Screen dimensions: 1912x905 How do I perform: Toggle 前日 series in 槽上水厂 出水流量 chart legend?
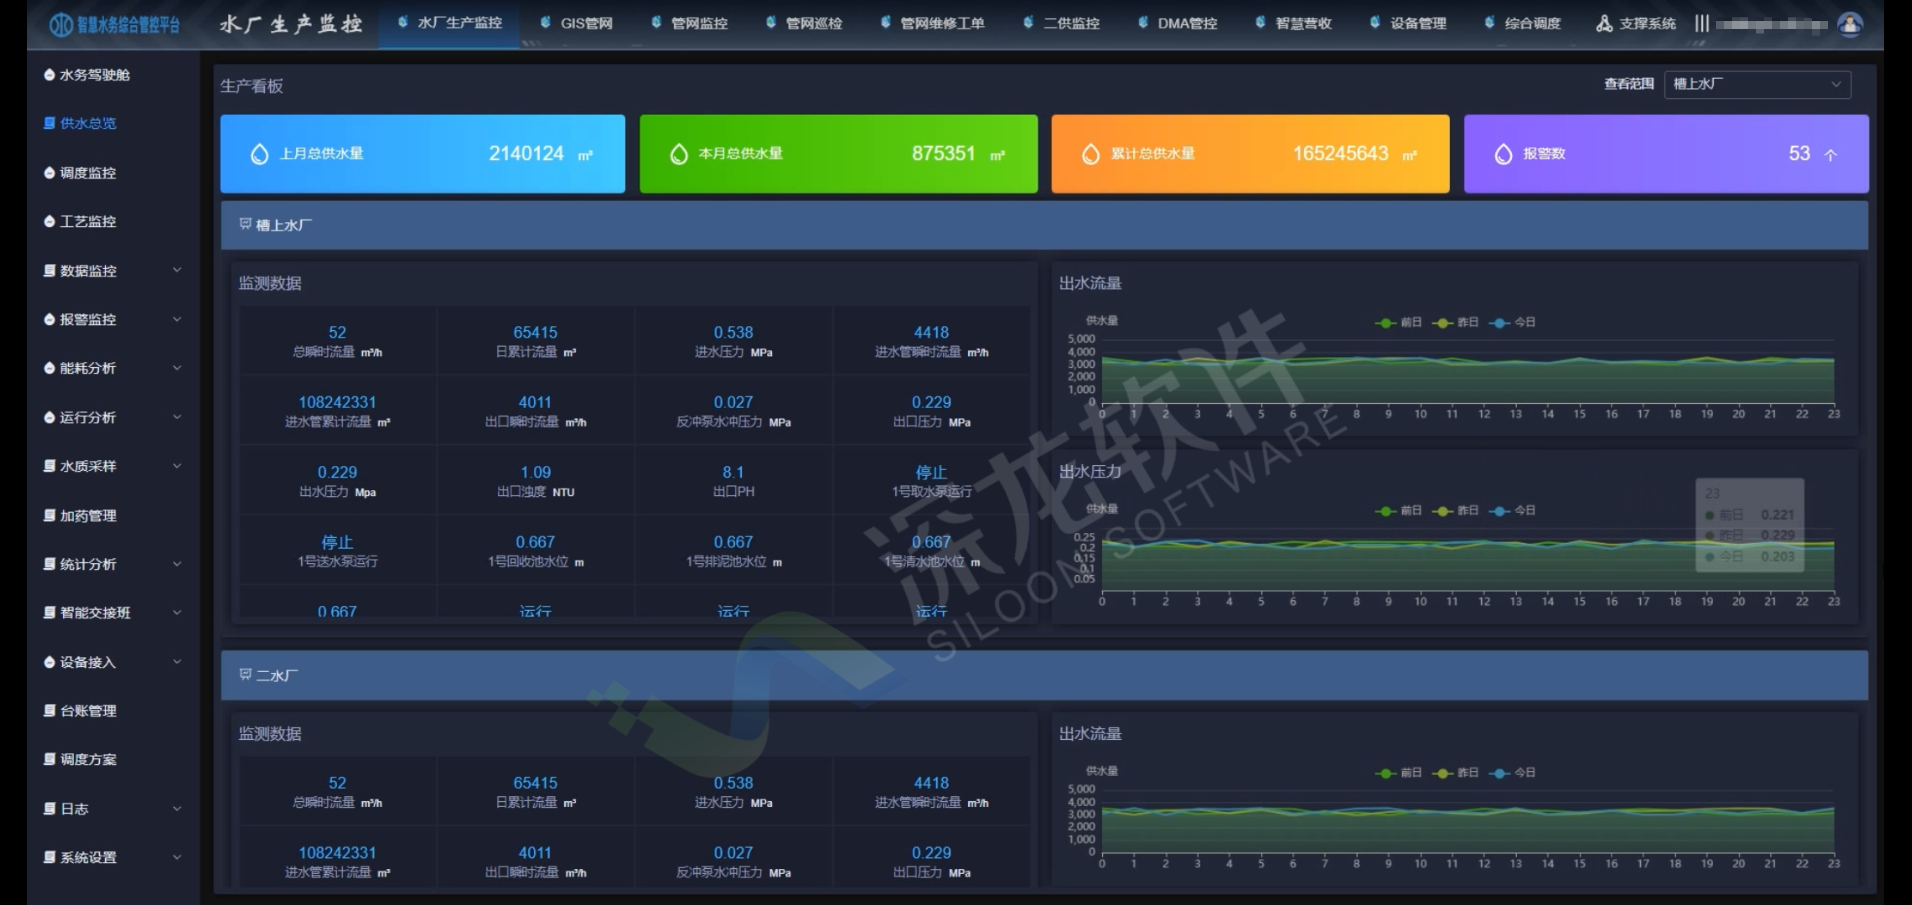pyautogui.click(x=1398, y=322)
